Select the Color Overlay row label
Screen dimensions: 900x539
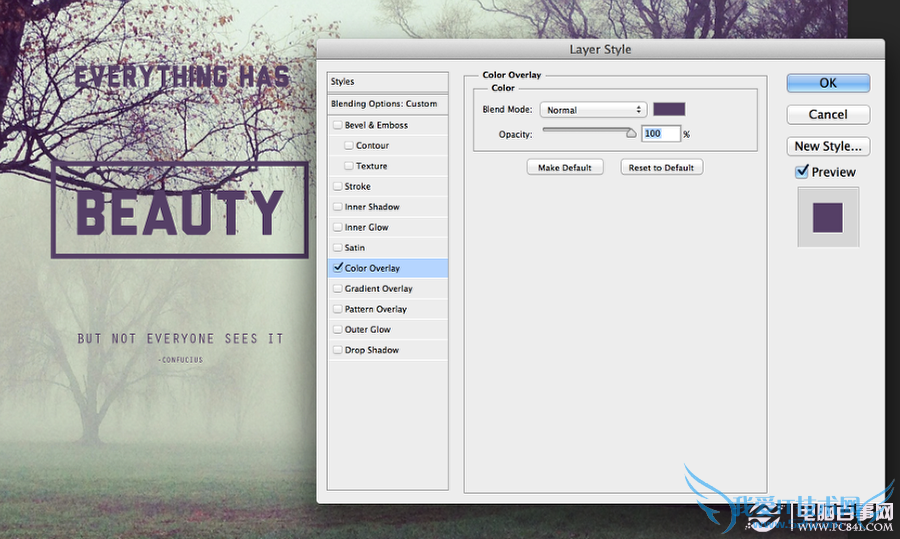point(372,268)
